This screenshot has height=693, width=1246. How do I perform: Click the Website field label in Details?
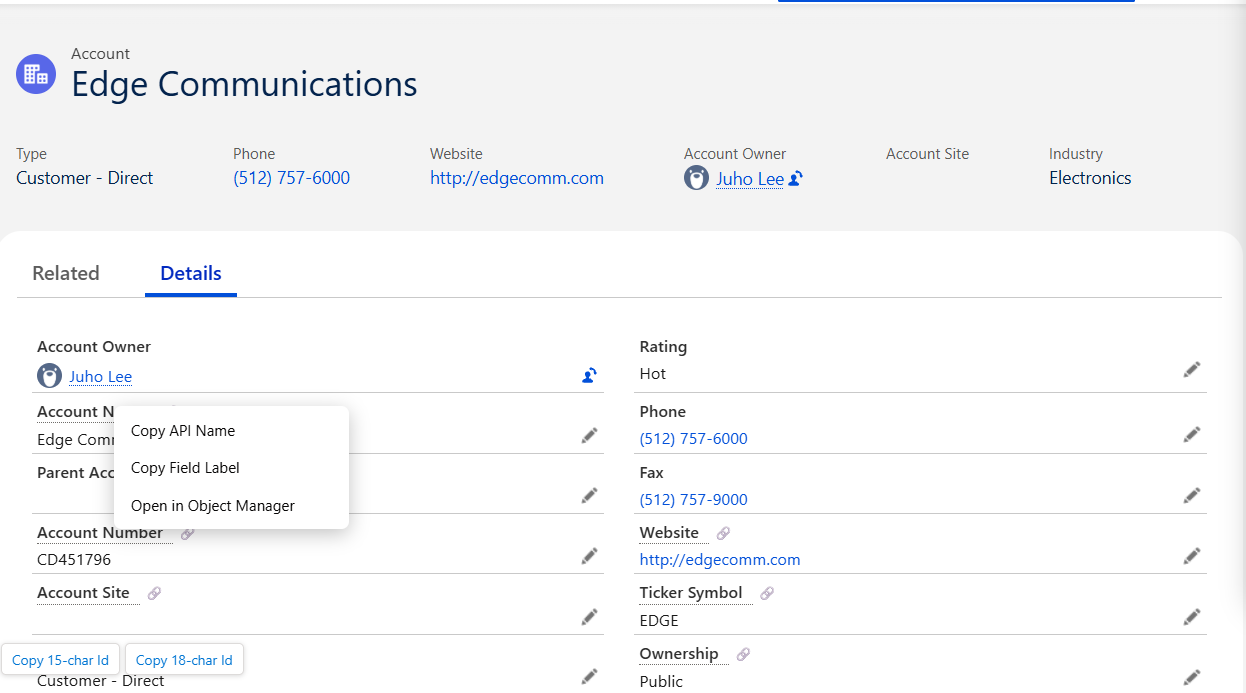coord(669,533)
